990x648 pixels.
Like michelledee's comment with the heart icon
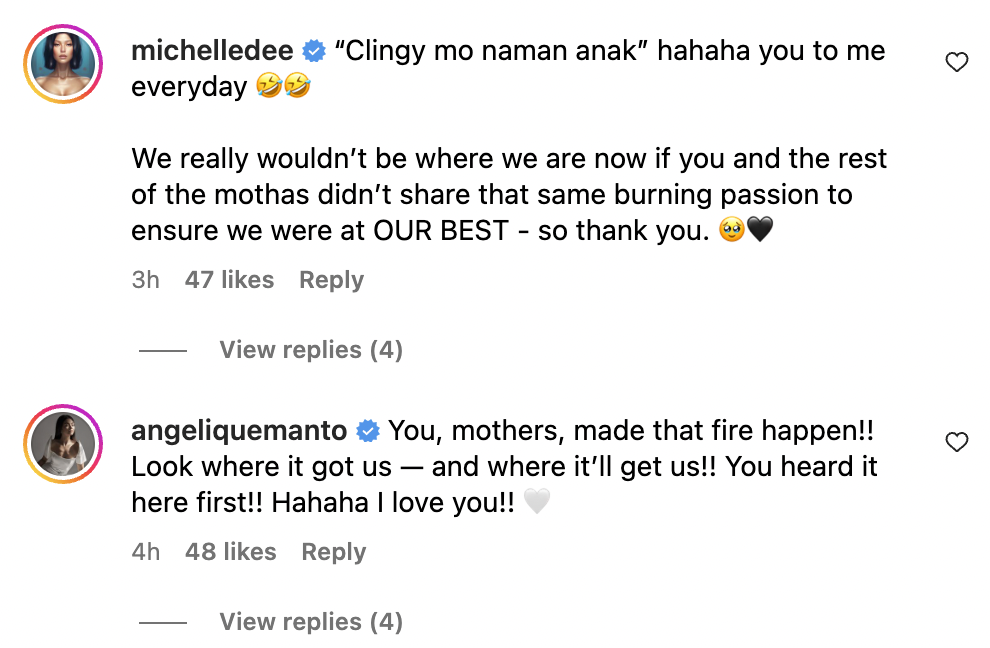point(956,61)
